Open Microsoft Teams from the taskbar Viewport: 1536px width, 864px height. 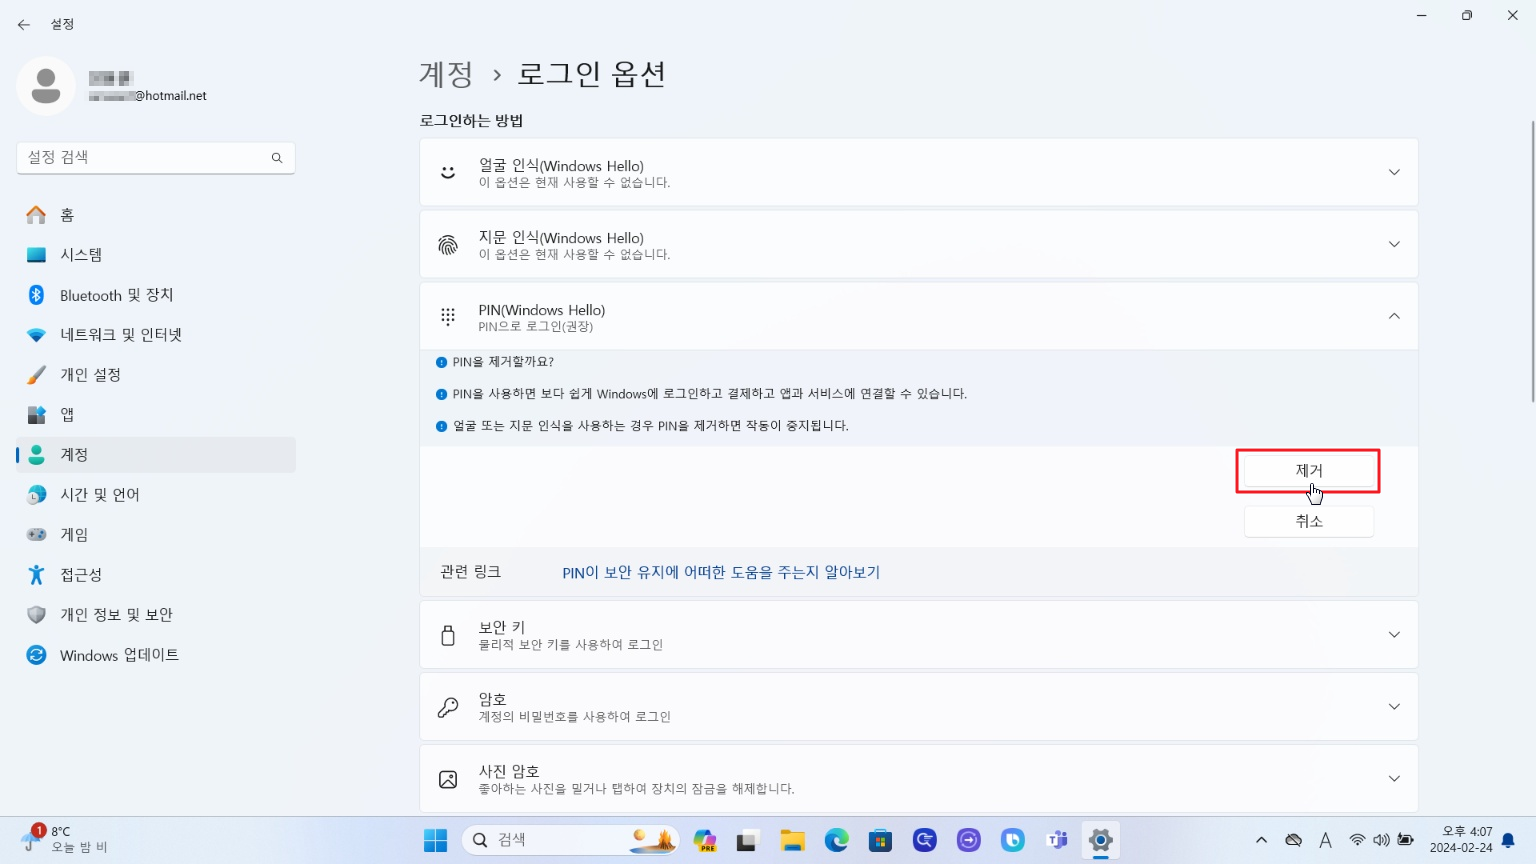tap(1056, 840)
